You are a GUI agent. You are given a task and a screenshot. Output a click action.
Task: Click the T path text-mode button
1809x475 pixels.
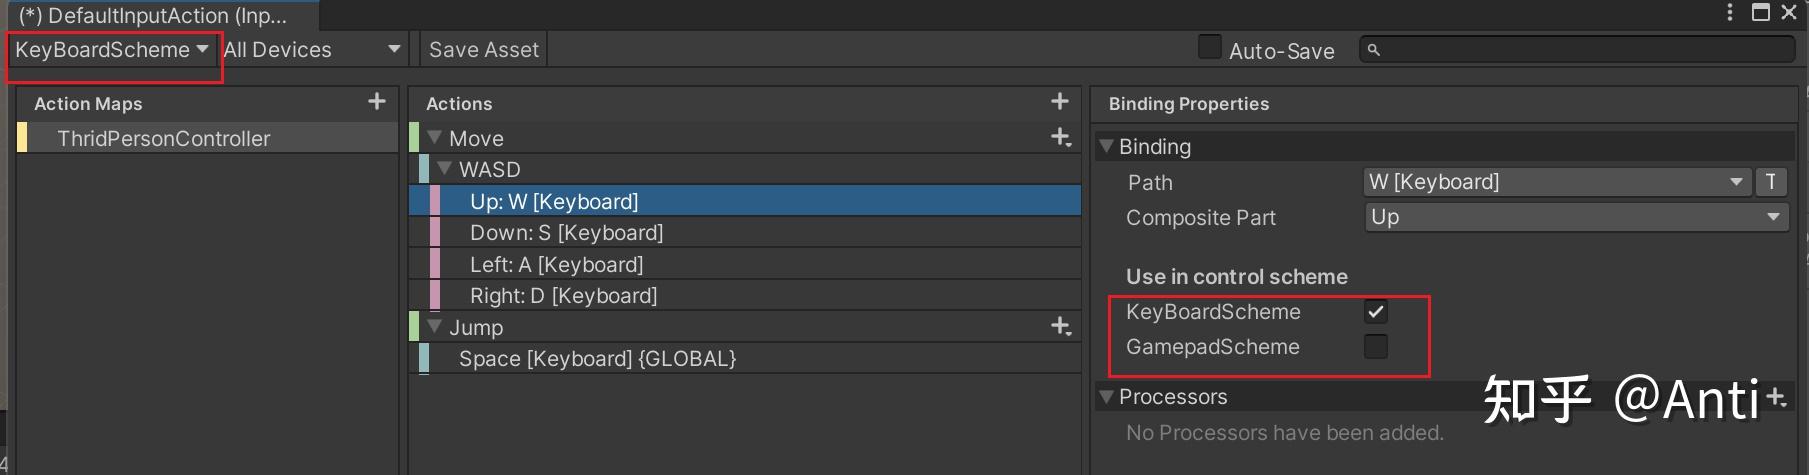coord(1770,182)
